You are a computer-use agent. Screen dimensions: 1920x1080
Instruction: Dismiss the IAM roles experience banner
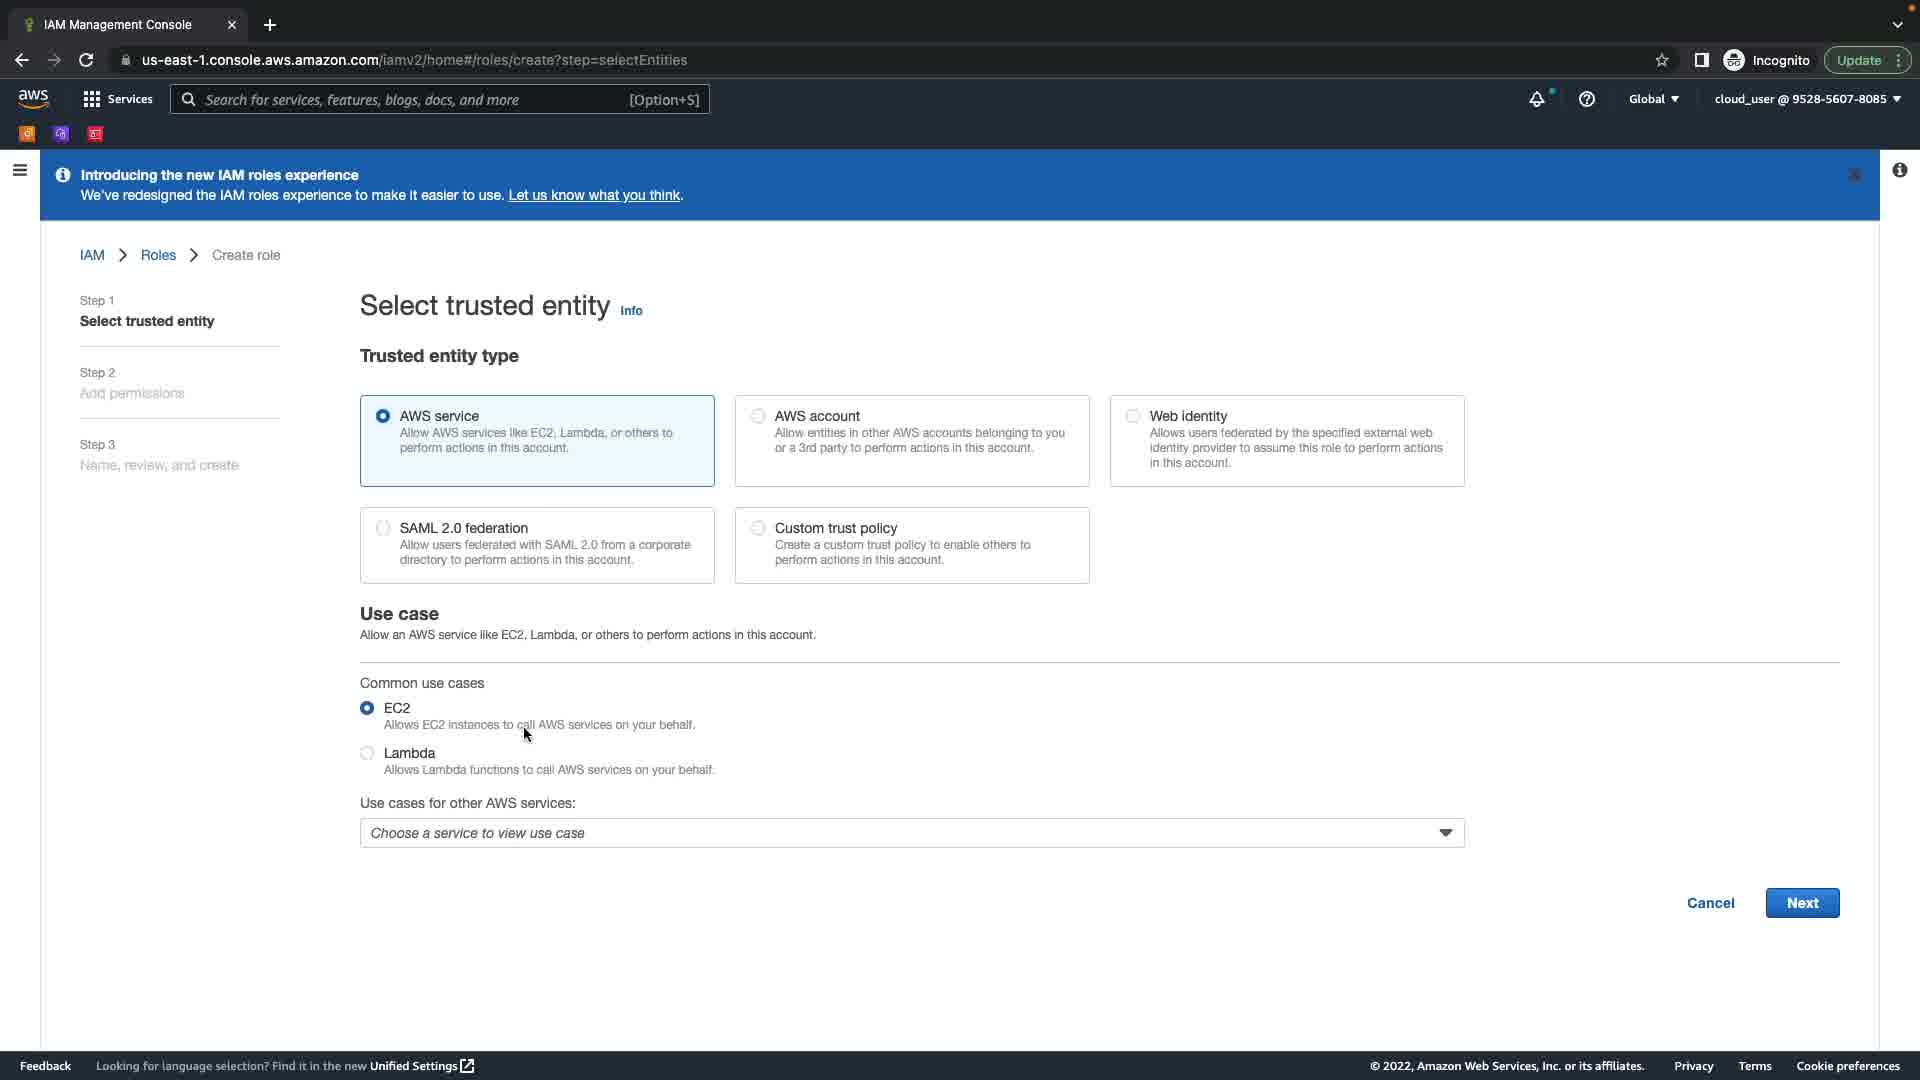1855,175
